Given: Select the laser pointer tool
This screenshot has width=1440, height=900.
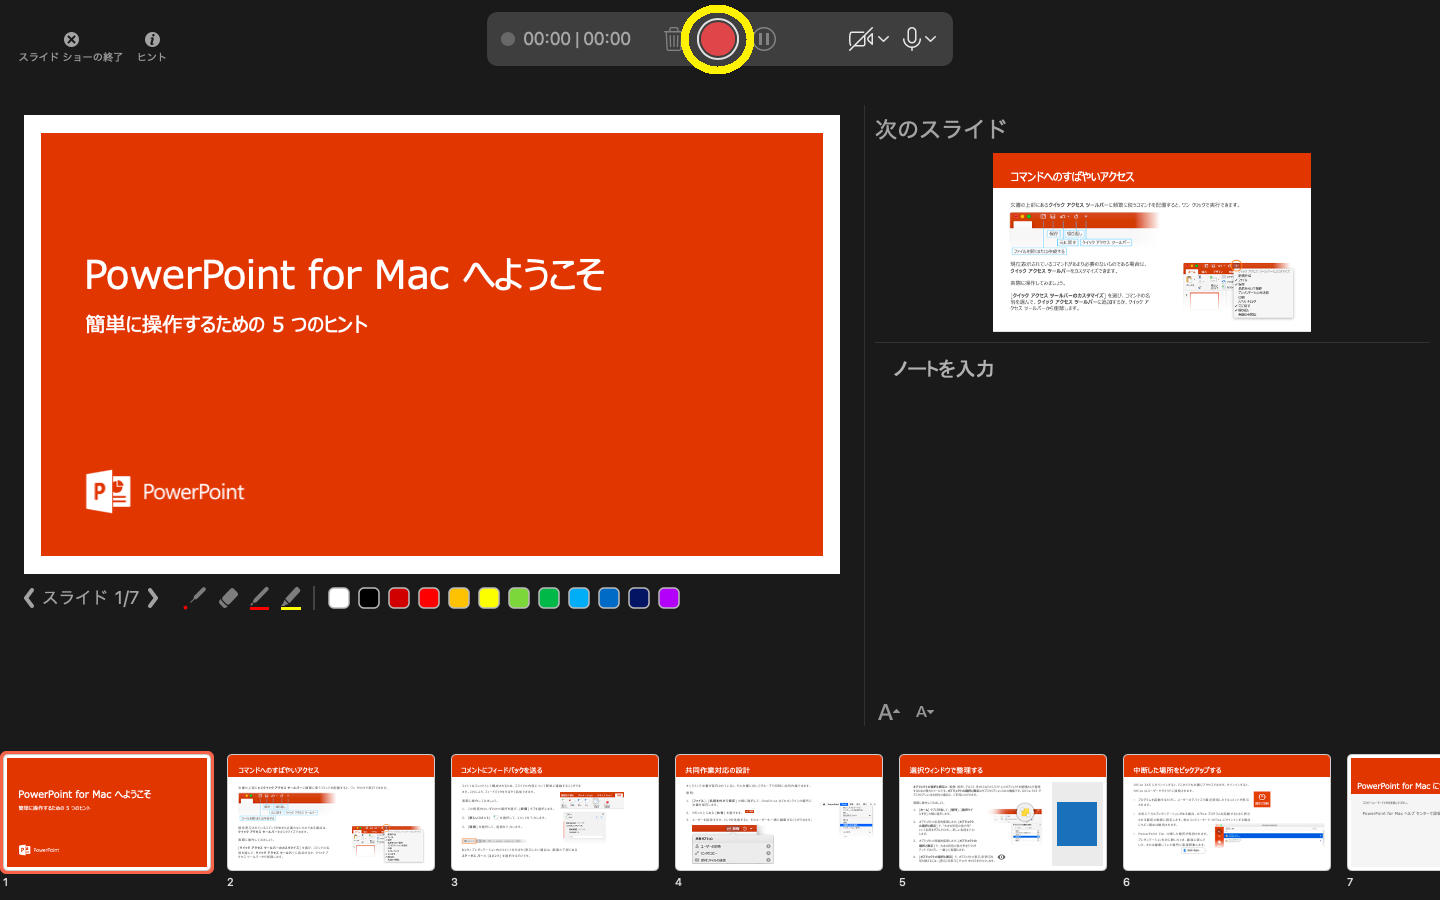Looking at the screenshot, I should click(x=195, y=598).
